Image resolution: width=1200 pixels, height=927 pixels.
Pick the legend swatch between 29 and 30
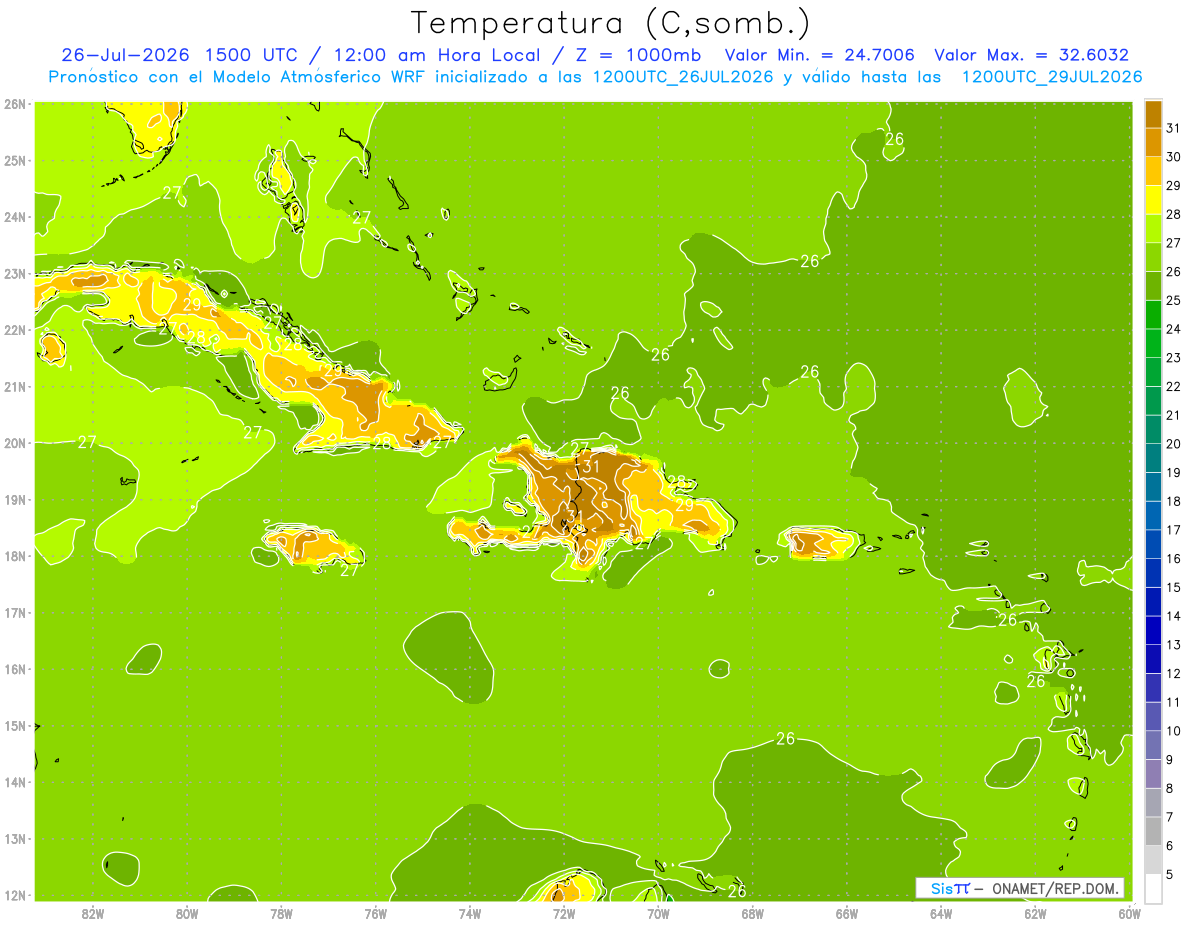(x=1153, y=172)
